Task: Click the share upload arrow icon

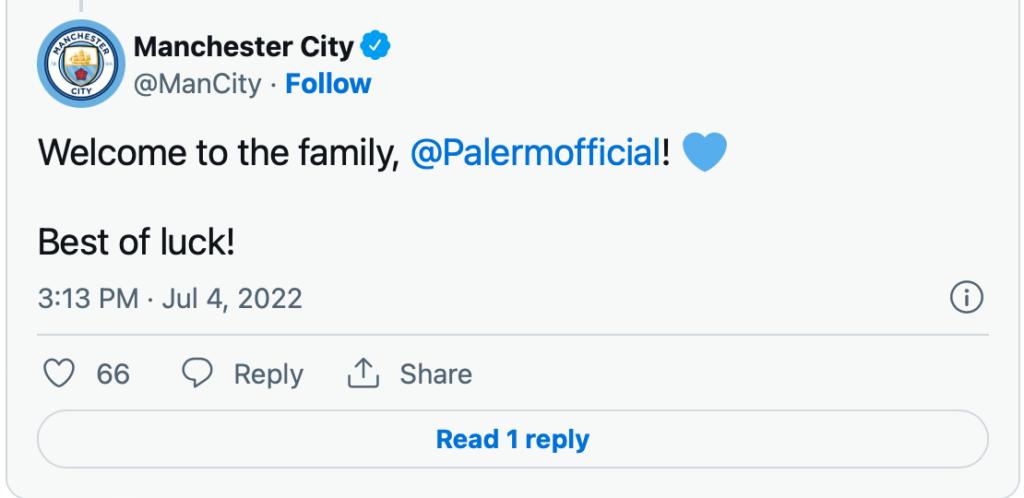Action: coord(362,374)
